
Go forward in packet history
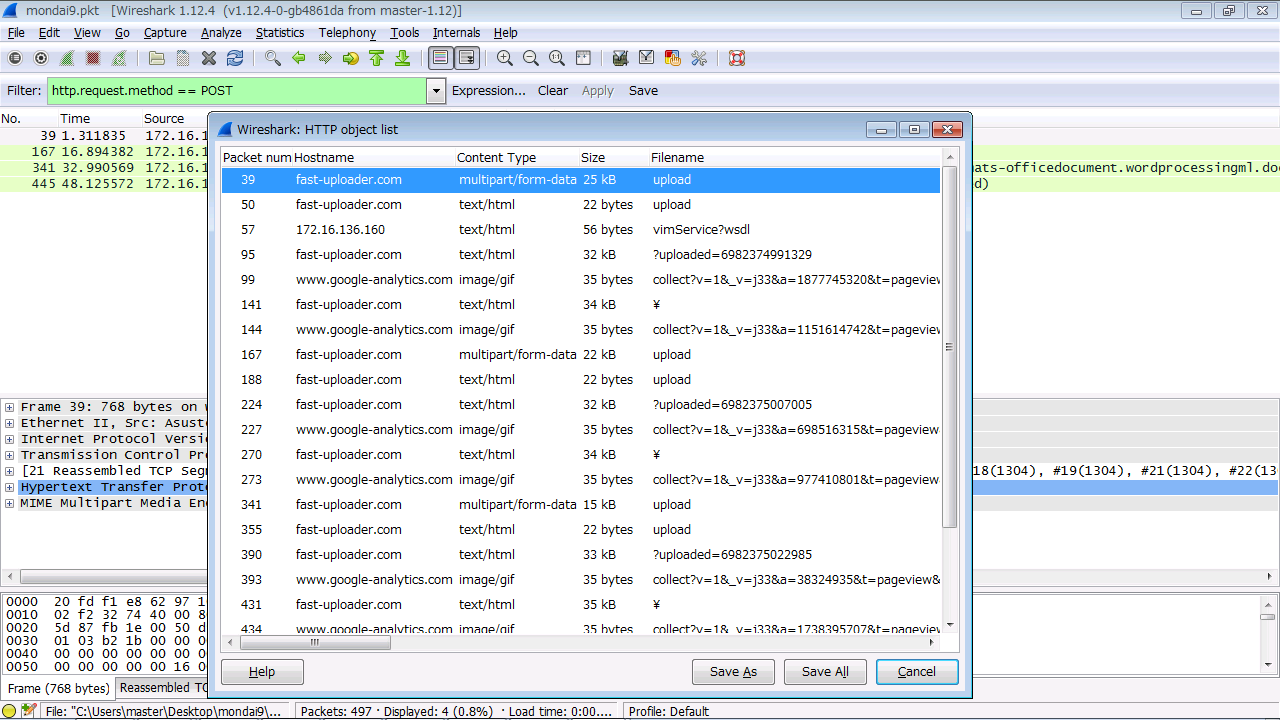tap(324, 58)
